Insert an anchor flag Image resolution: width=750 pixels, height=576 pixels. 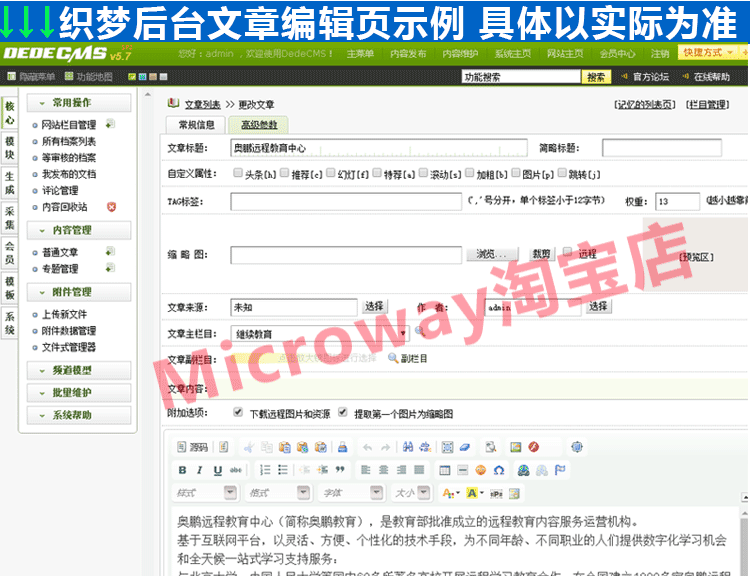click(x=560, y=470)
